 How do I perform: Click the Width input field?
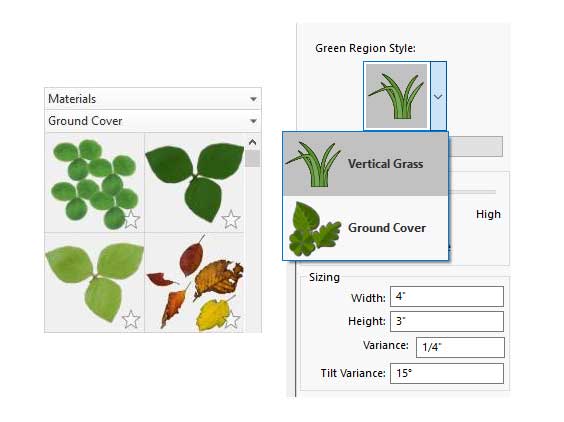click(447, 297)
